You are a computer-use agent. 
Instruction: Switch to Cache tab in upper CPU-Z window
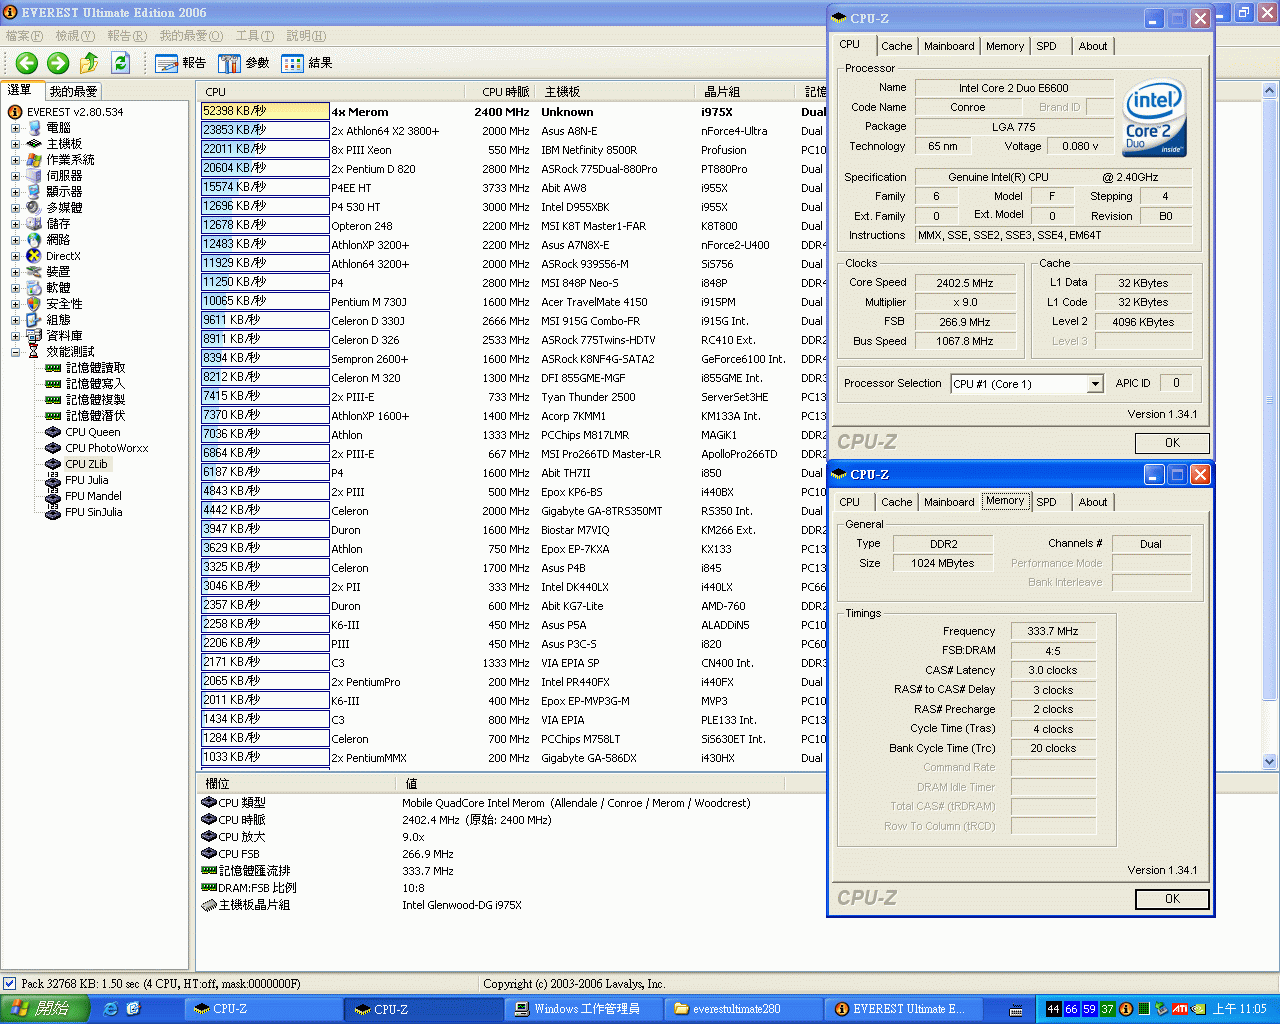896,46
